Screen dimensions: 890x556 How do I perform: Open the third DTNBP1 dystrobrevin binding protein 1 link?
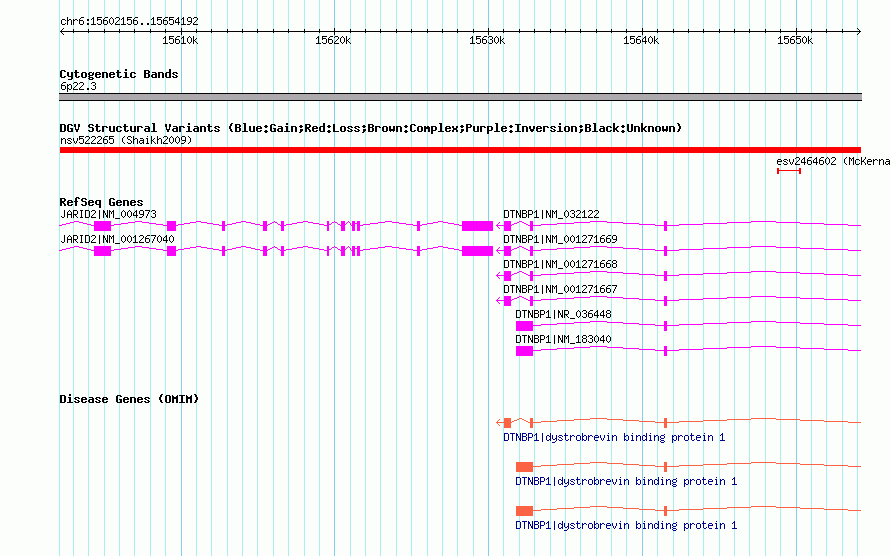[626, 525]
